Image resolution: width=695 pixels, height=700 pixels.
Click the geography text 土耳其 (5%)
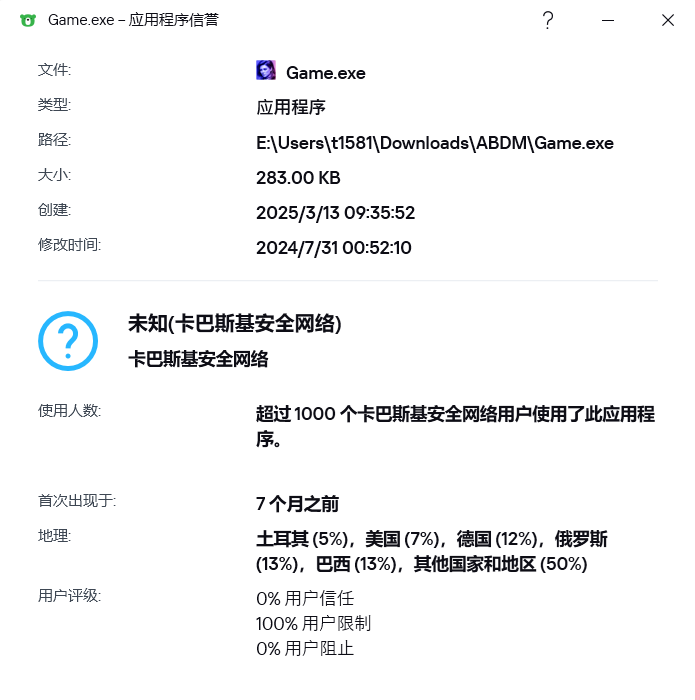pyautogui.click(x=302, y=539)
